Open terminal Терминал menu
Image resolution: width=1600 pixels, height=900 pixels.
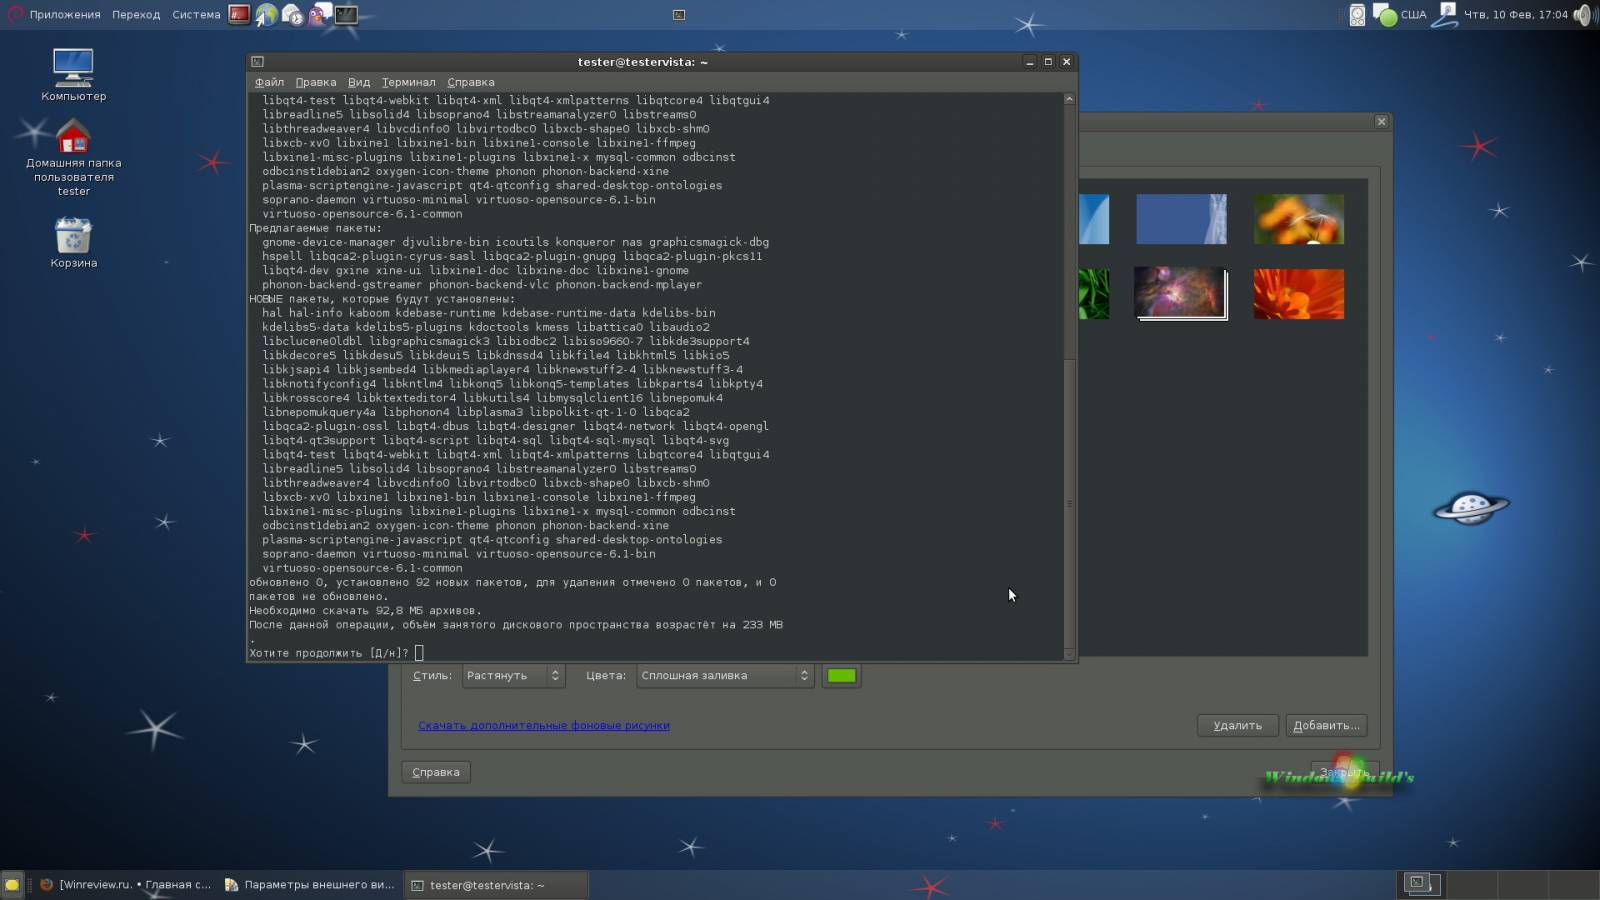click(408, 82)
